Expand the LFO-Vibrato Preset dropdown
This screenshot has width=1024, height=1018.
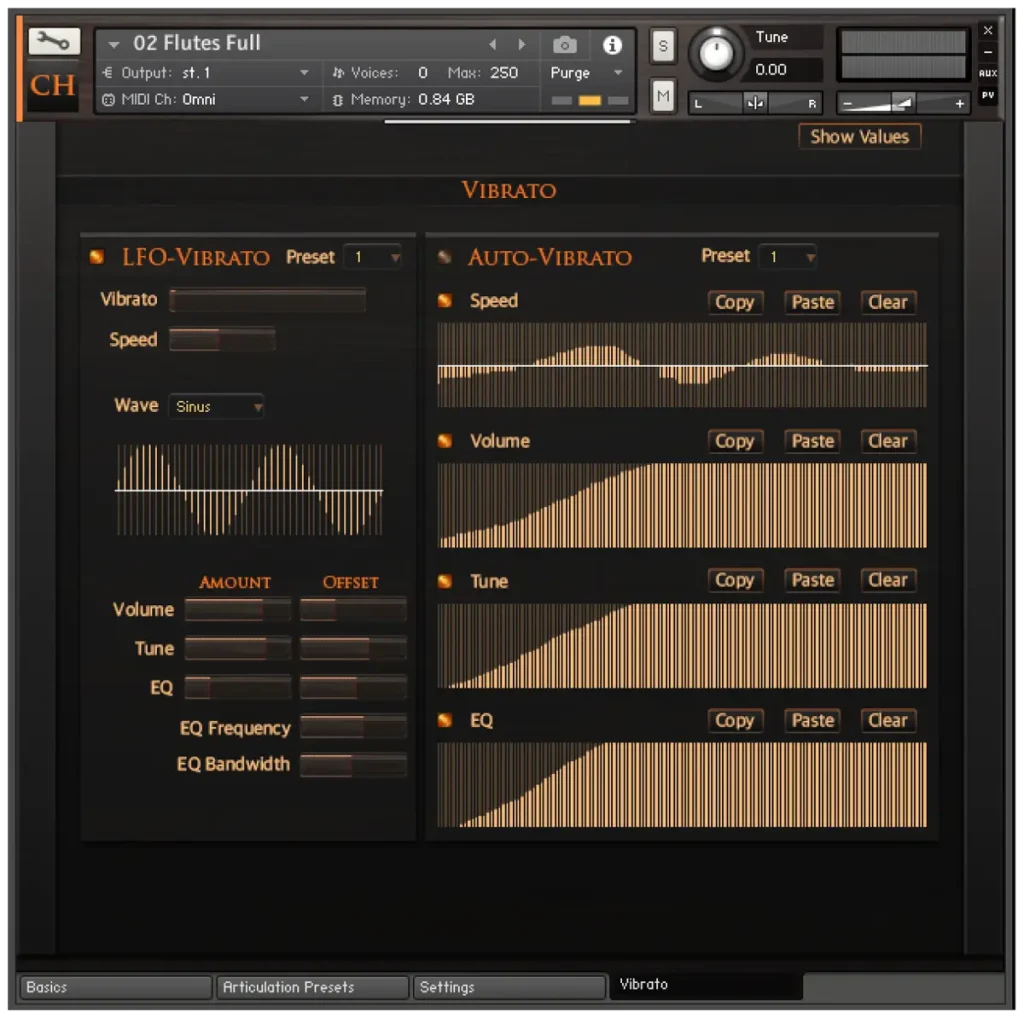coord(372,257)
